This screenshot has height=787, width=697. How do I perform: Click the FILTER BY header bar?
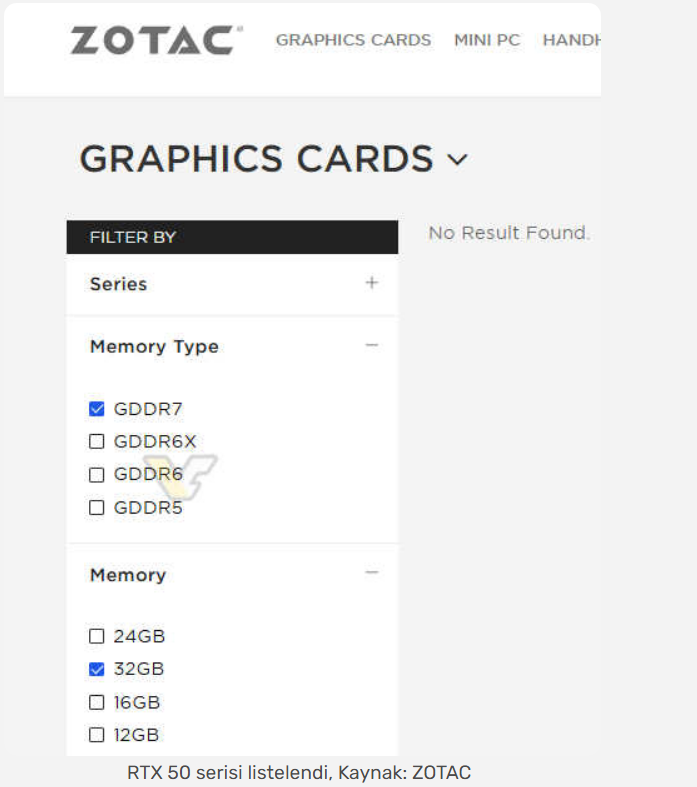(x=232, y=237)
